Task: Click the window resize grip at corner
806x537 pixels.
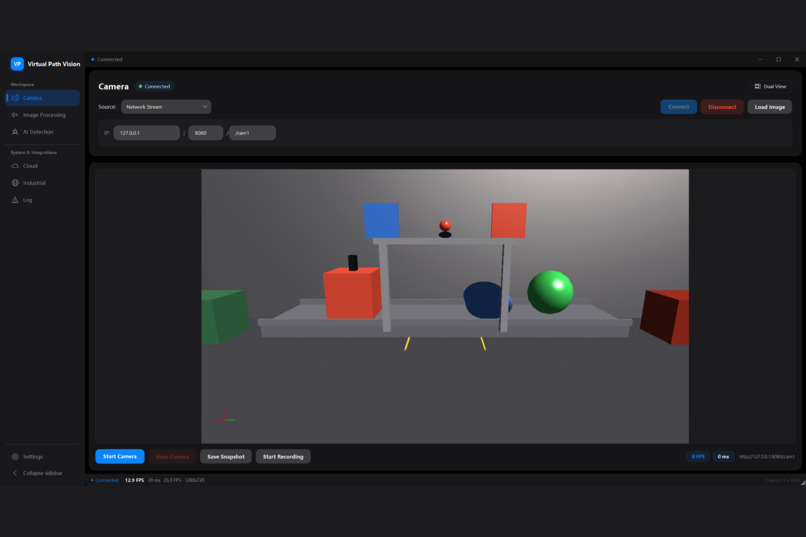Action: (x=802, y=482)
